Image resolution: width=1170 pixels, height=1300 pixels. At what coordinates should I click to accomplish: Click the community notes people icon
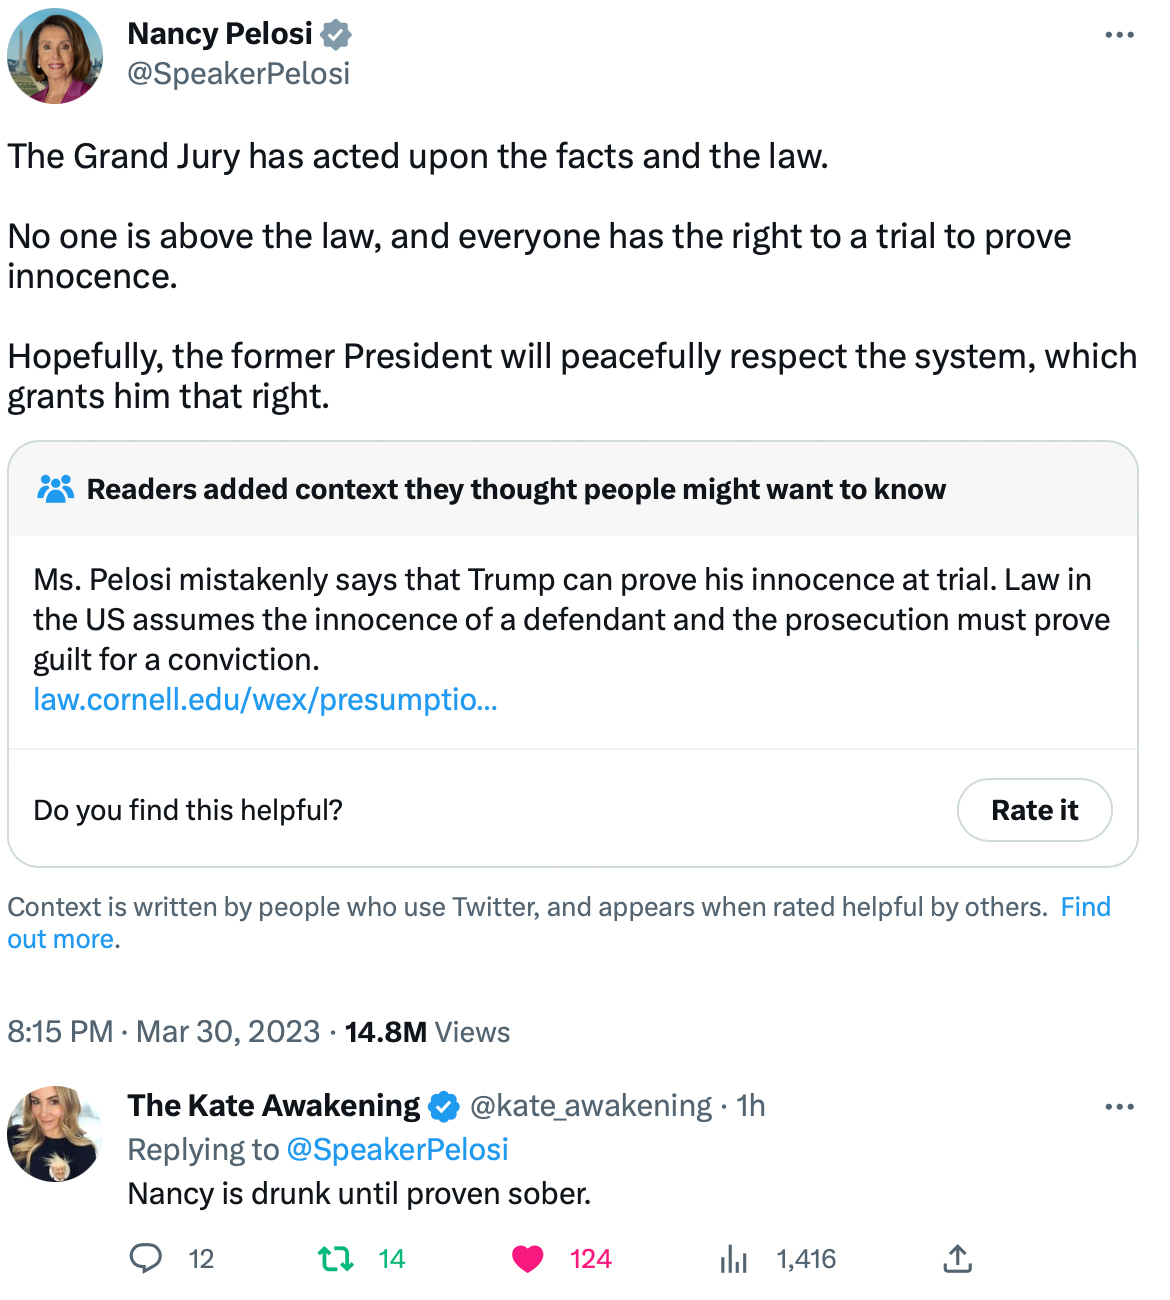point(55,489)
